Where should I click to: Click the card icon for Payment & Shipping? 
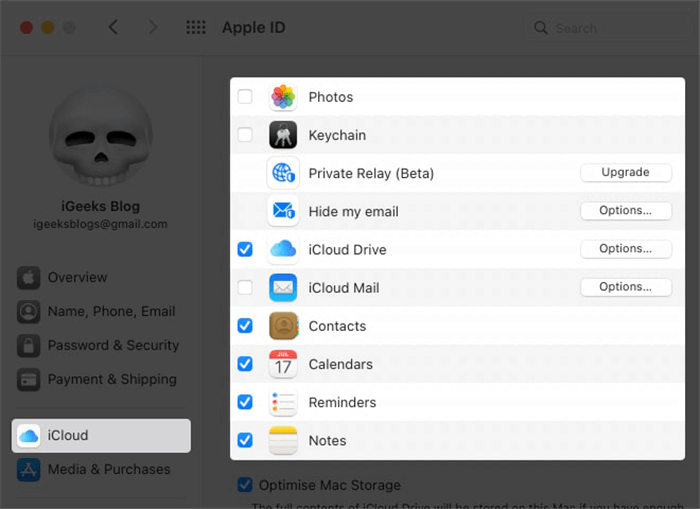(x=29, y=380)
